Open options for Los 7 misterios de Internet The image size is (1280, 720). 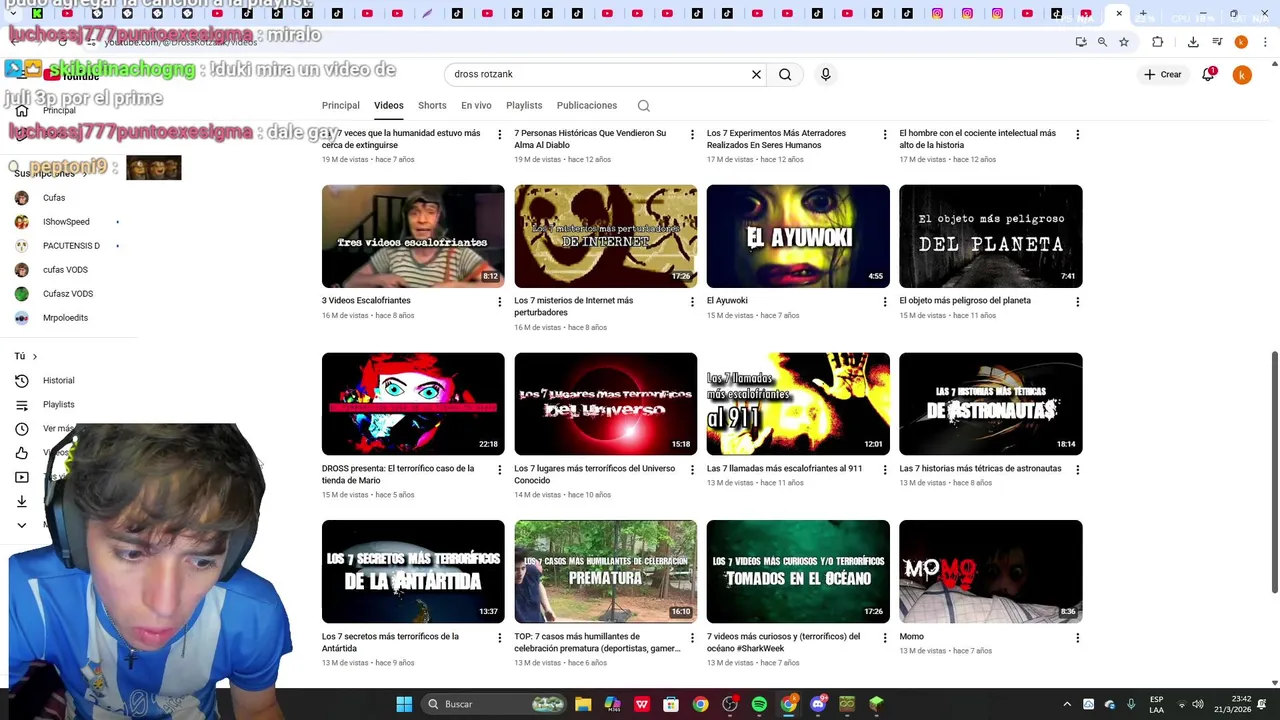pyautogui.click(x=692, y=301)
